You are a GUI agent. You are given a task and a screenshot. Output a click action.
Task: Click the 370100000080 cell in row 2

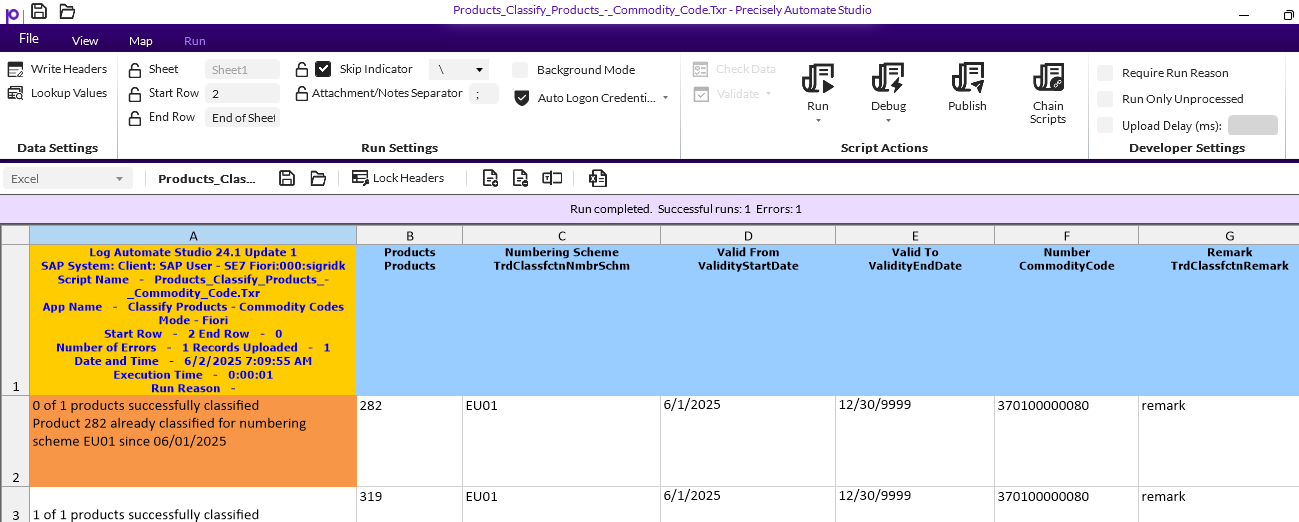[1066, 441]
